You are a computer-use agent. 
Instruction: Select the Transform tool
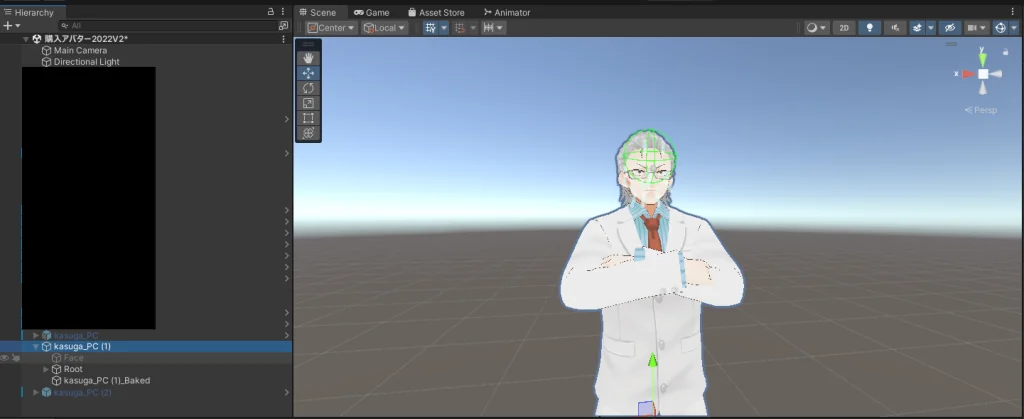tap(308, 133)
